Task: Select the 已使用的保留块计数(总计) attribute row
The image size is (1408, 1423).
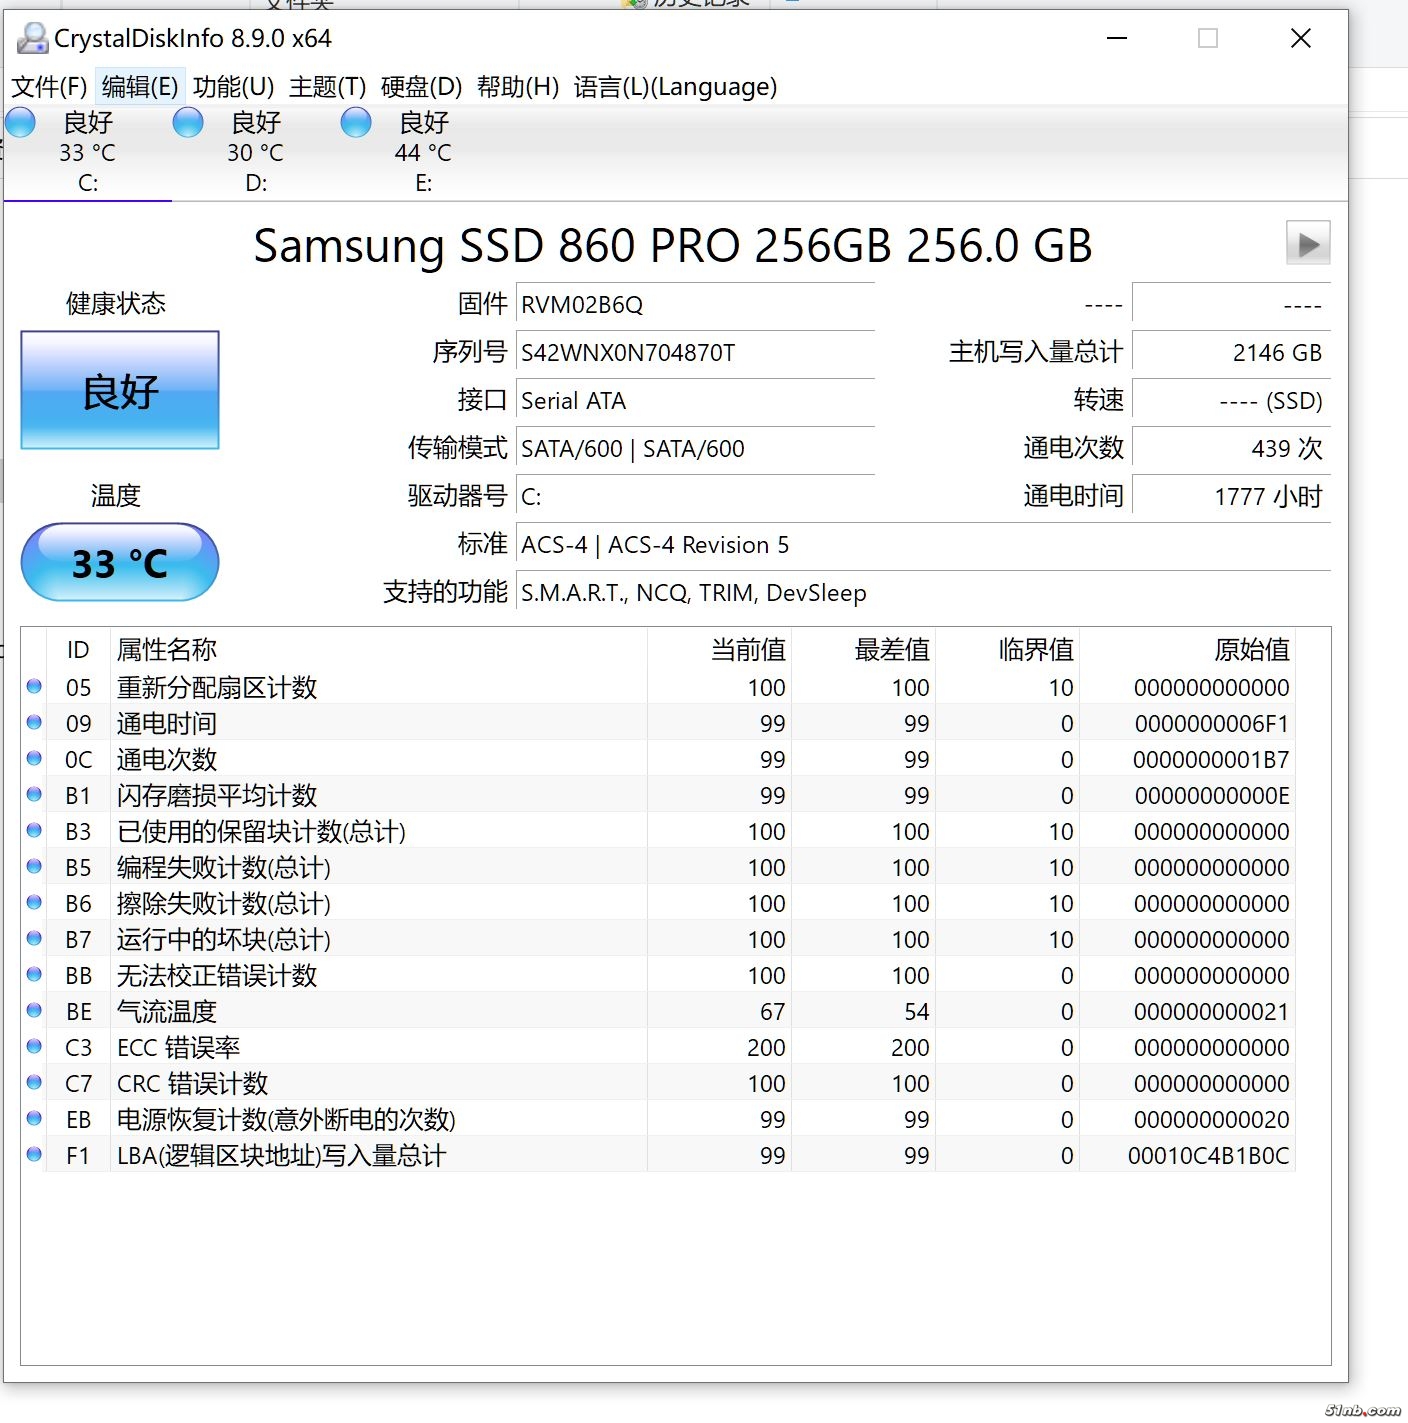Action: tap(658, 831)
